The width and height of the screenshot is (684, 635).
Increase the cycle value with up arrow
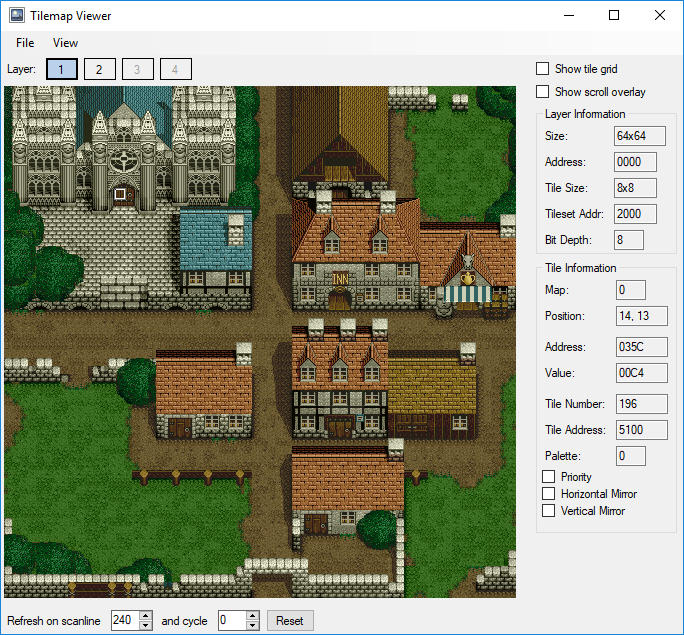(x=253, y=616)
